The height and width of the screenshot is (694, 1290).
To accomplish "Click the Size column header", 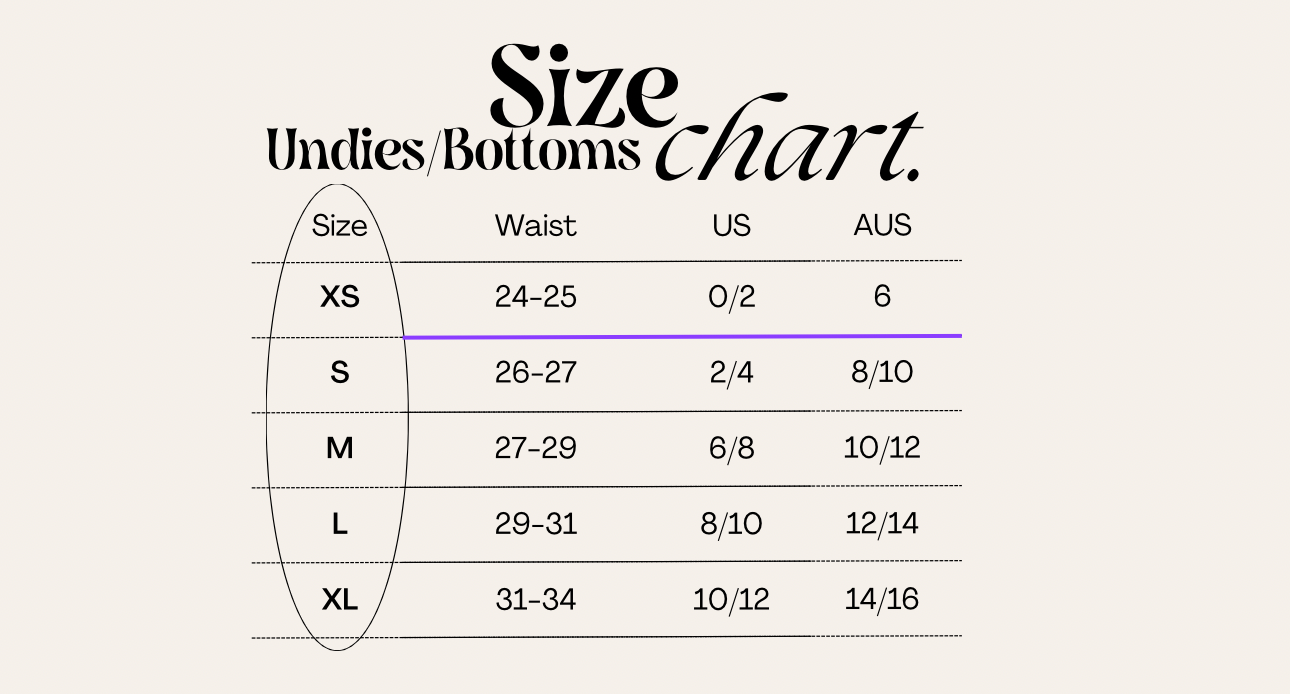I will pyautogui.click(x=339, y=226).
